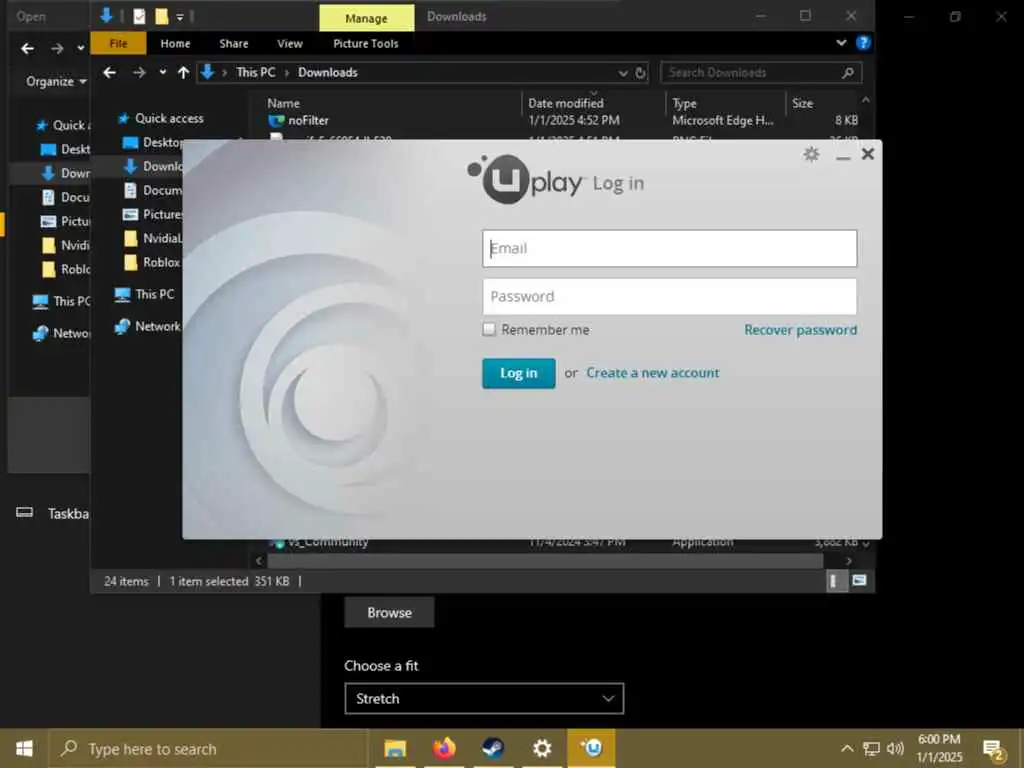Go forward in the Downloads explorer window
1024x768 pixels.
point(139,72)
